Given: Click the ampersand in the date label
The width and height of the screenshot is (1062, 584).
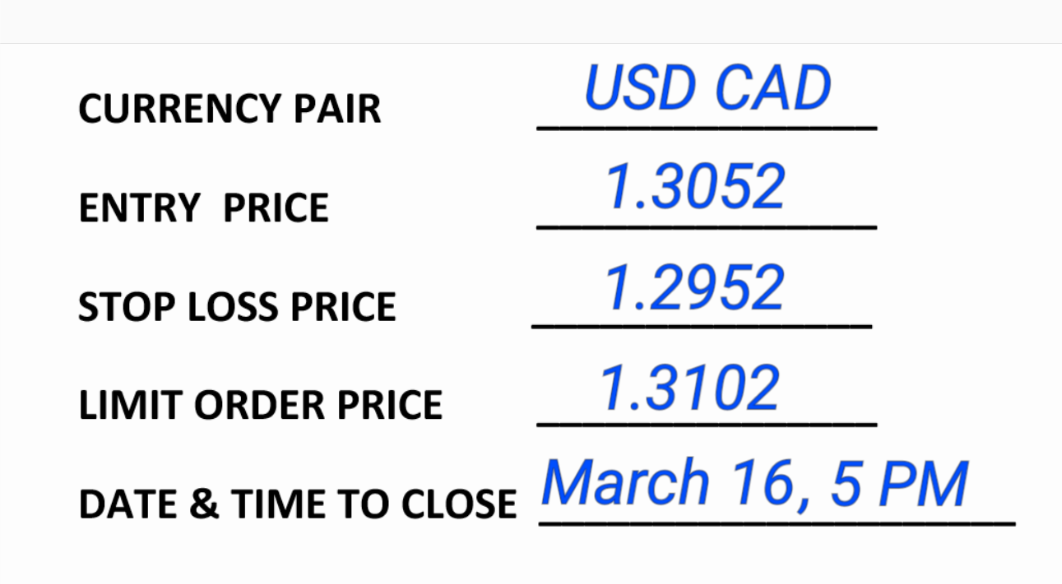Looking at the screenshot, I should pyautogui.click(x=203, y=504).
